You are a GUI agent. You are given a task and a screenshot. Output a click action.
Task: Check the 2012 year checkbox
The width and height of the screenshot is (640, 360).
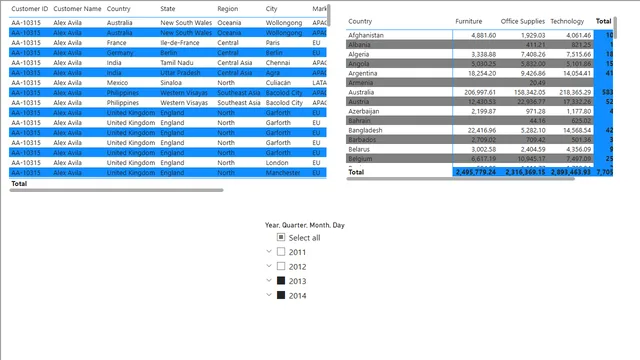pyautogui.click(x=281, y=266)
